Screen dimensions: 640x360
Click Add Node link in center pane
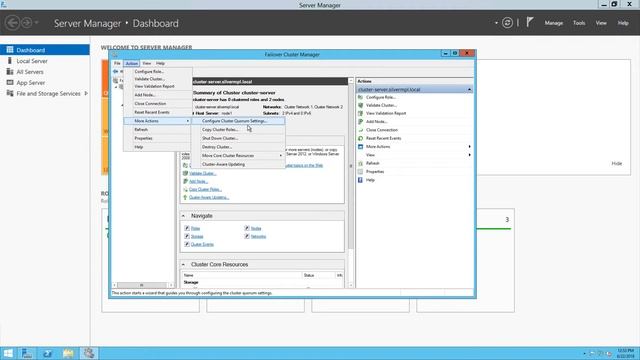[198, 181]
